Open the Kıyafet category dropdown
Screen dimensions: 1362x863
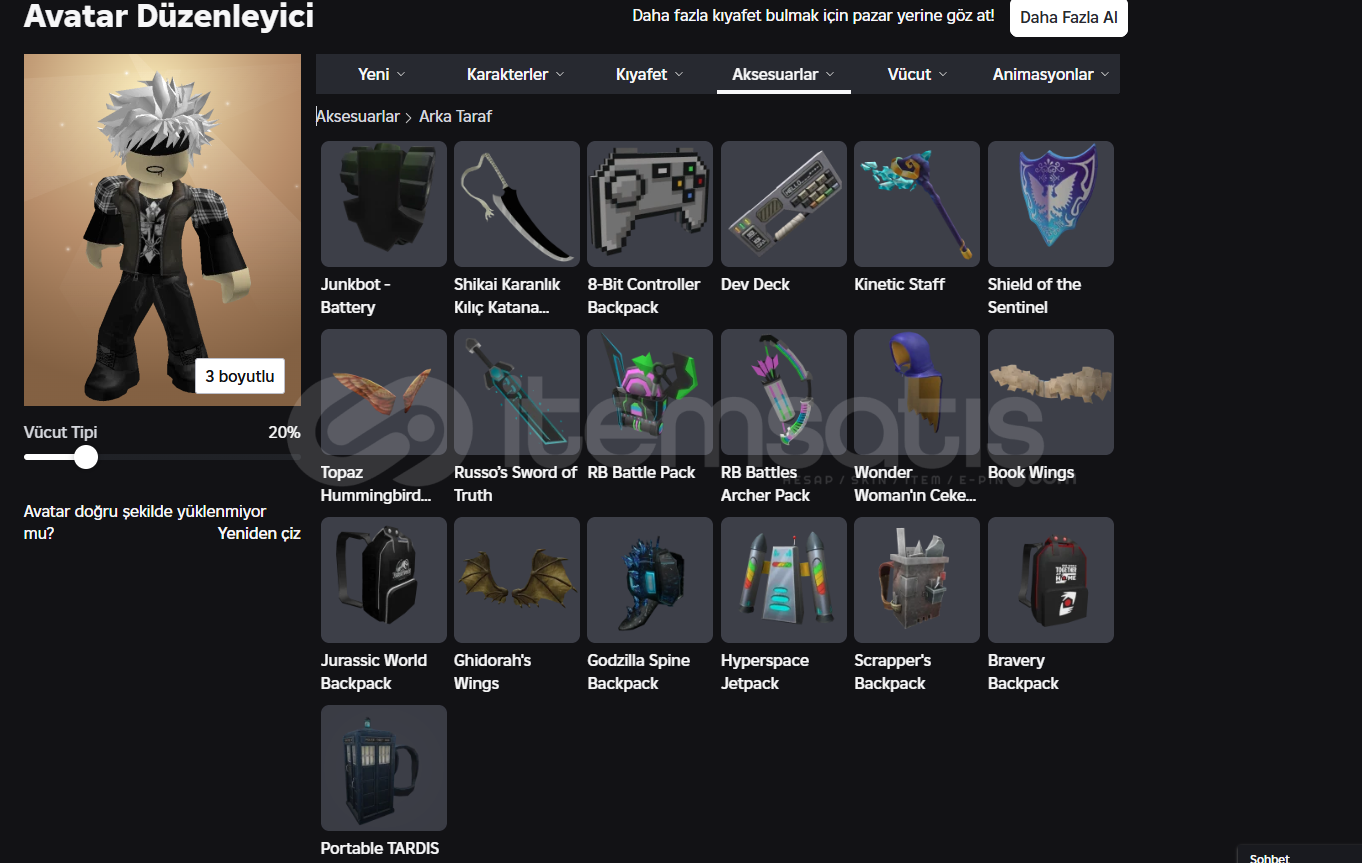tap(650, 74)
